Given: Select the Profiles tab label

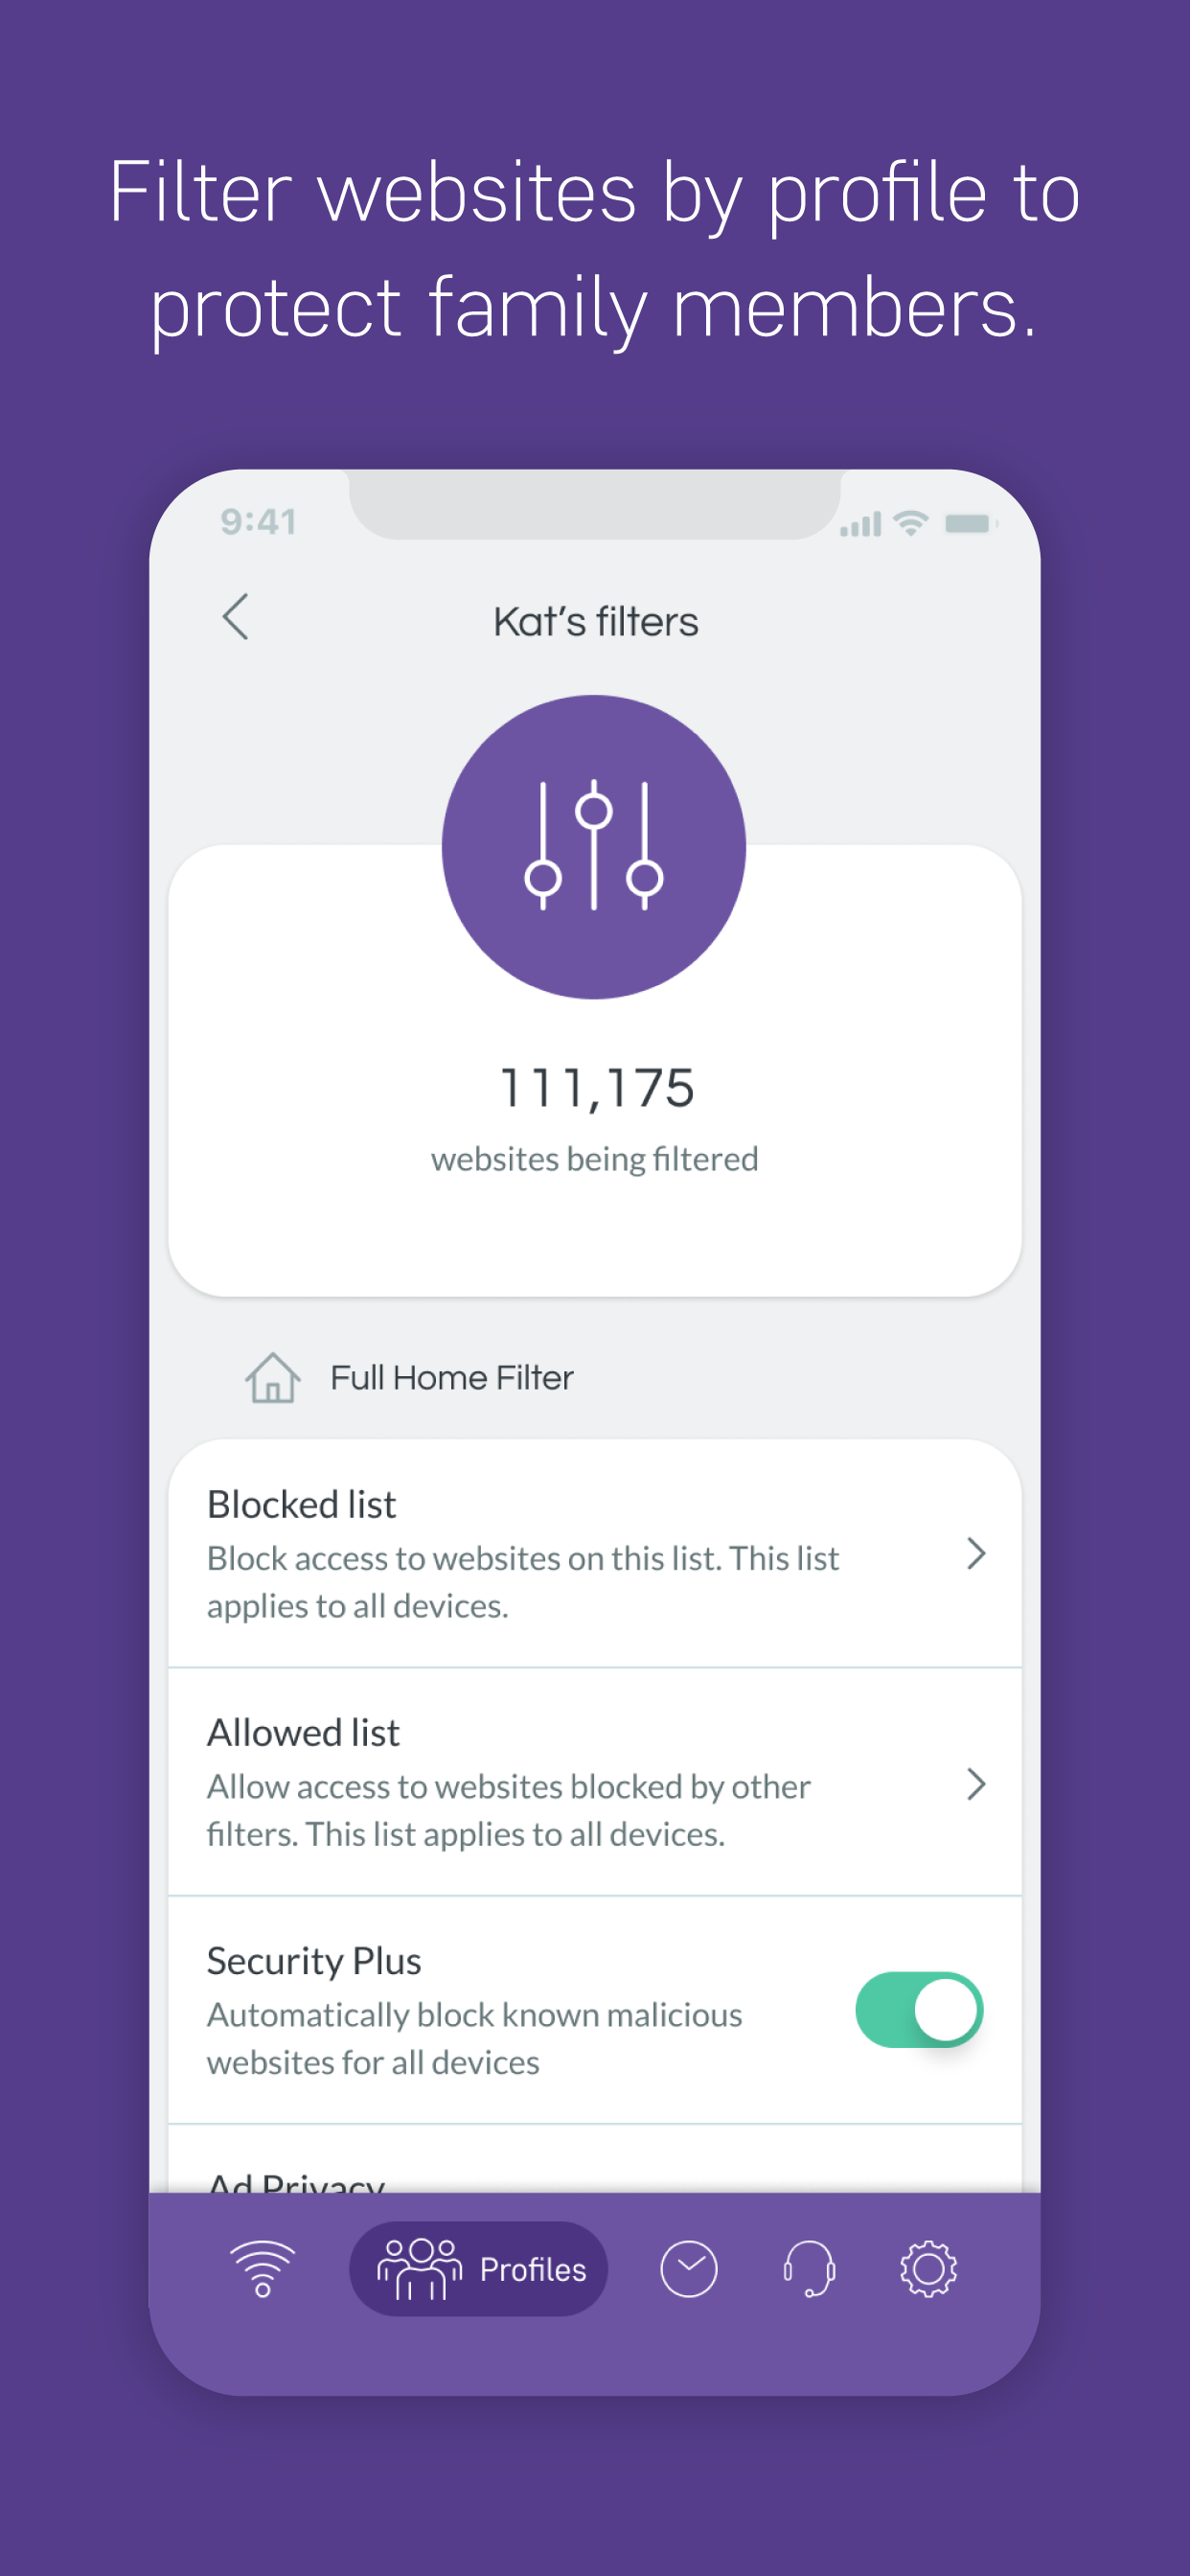Looking at the screenshot, I should tap(533, 2269).
